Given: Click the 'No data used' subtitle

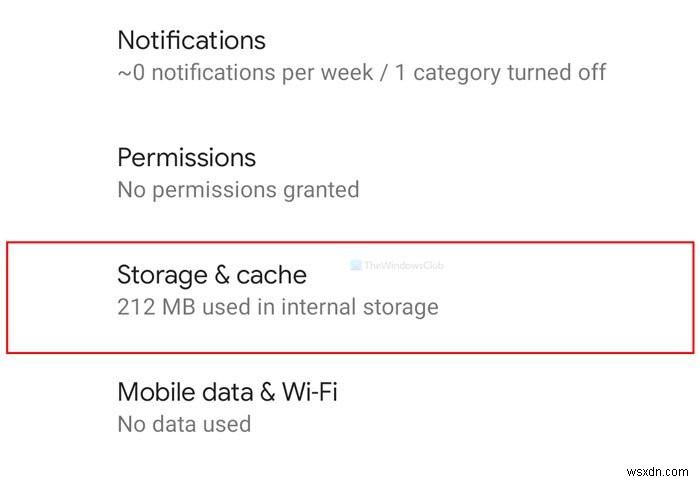Looking at the screenshot, I should pos(184,423).
